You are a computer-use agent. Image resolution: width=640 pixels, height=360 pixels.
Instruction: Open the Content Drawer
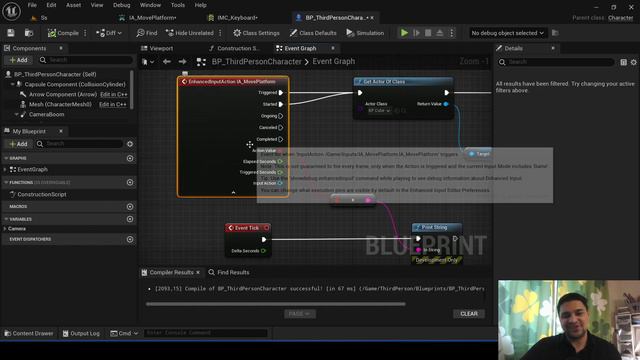[29, 333]
